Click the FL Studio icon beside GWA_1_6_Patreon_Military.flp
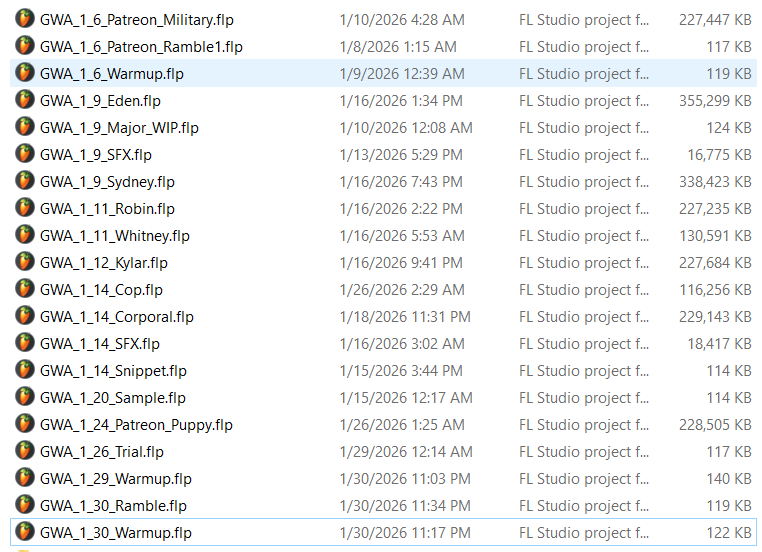The width and height of the screenshot is (762, 552). point(25,19)
